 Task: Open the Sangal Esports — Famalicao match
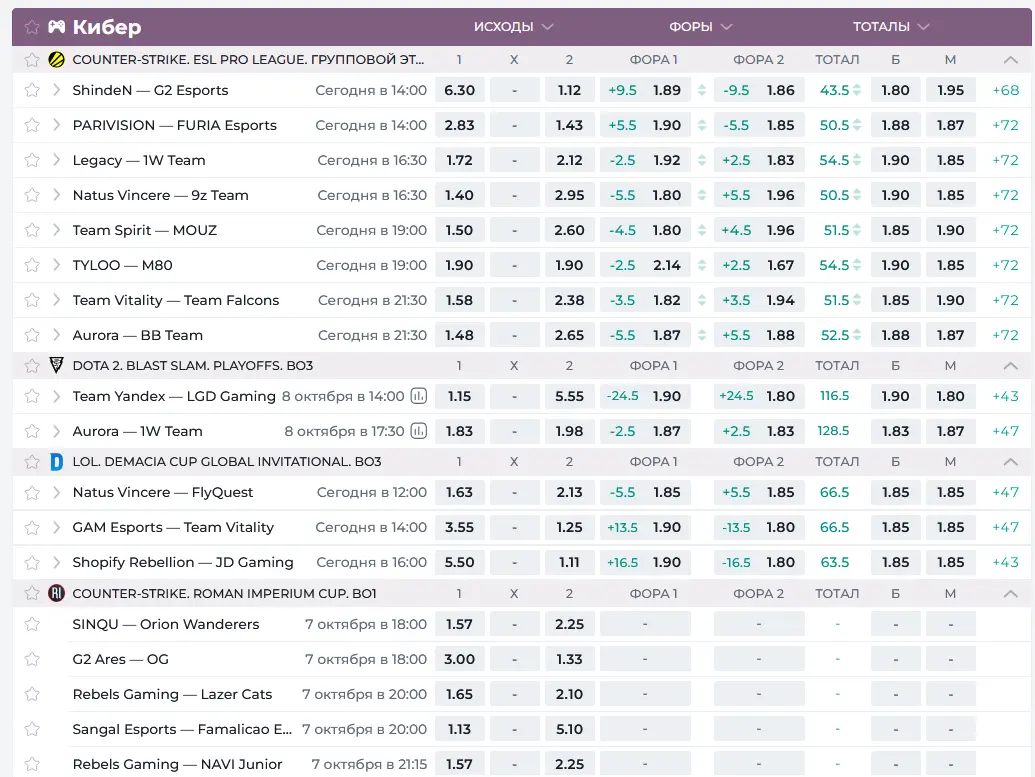pyautogui.click(x=182, y=729)
